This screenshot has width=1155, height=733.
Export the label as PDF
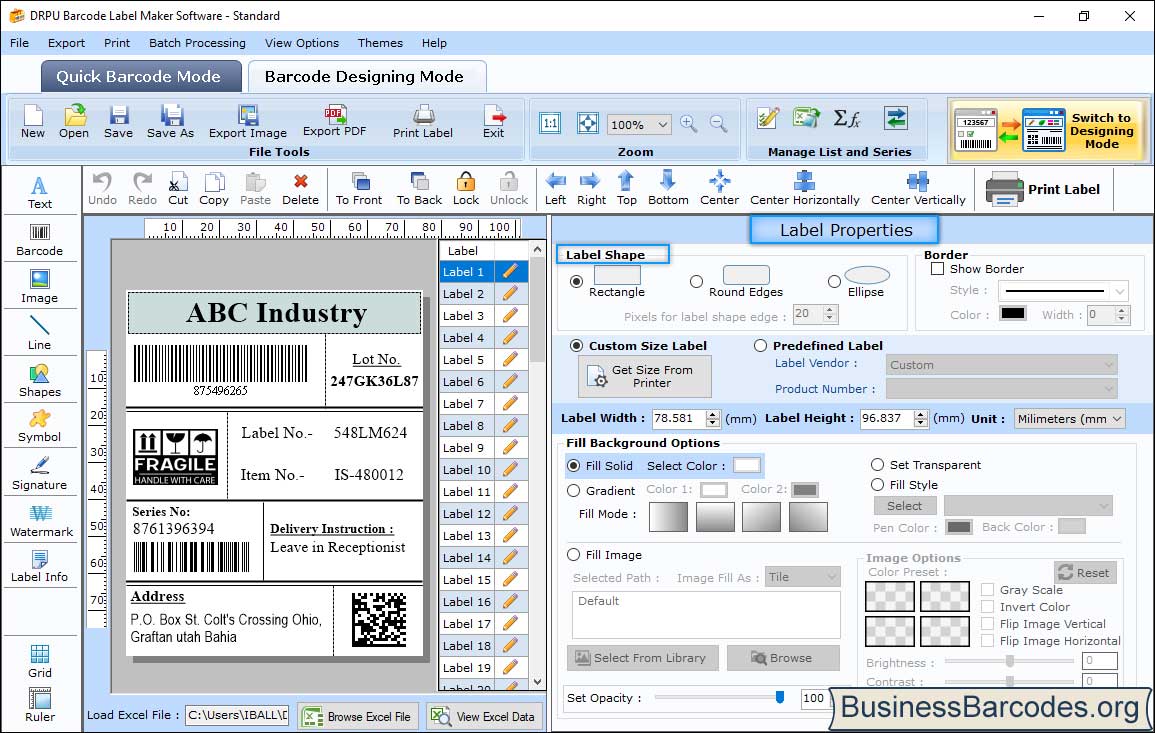coord(334,122)
